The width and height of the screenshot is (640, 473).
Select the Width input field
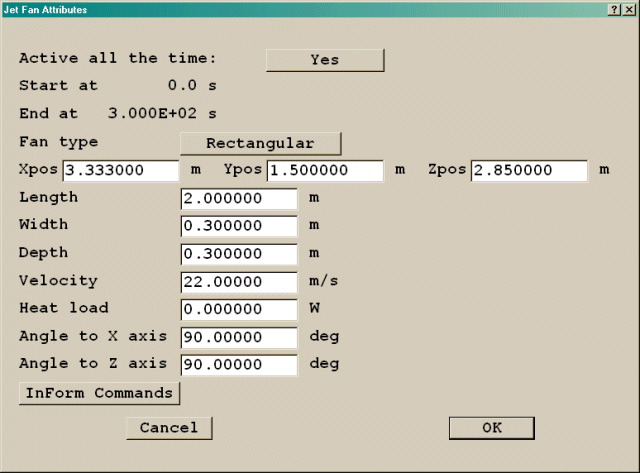(239, 226)
